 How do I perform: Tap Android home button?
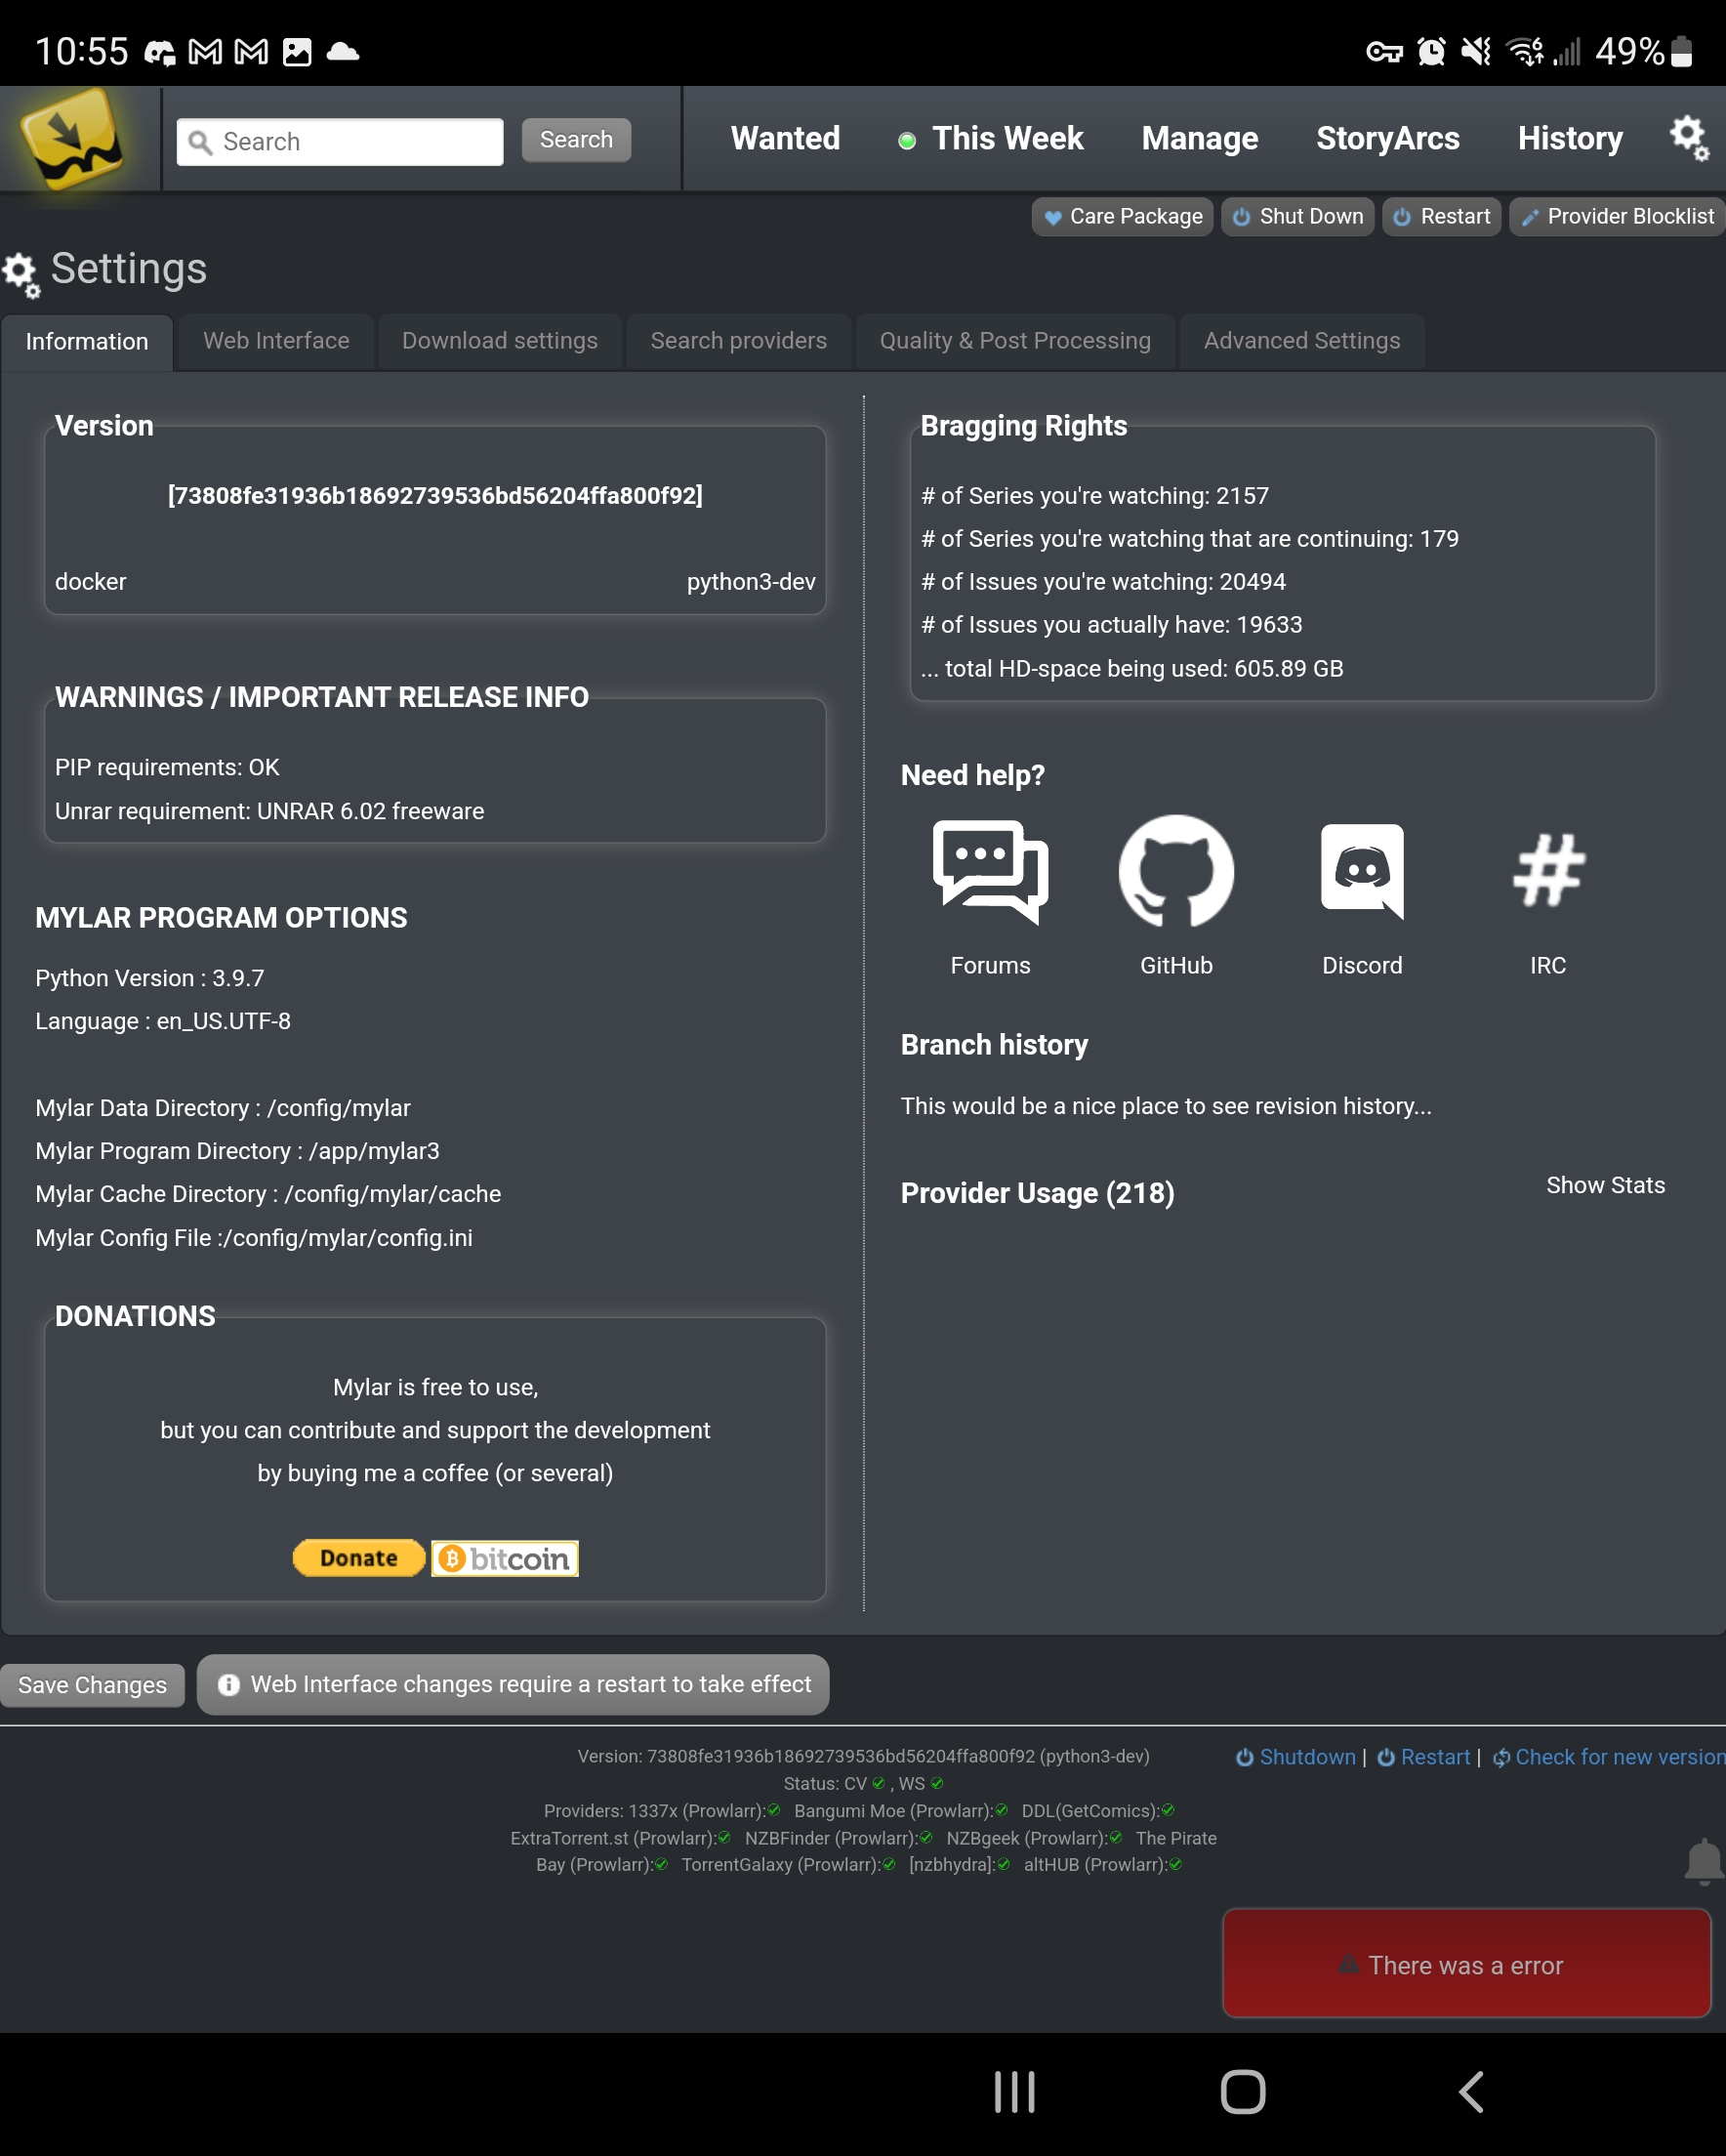click(x=1243, y=2092)
